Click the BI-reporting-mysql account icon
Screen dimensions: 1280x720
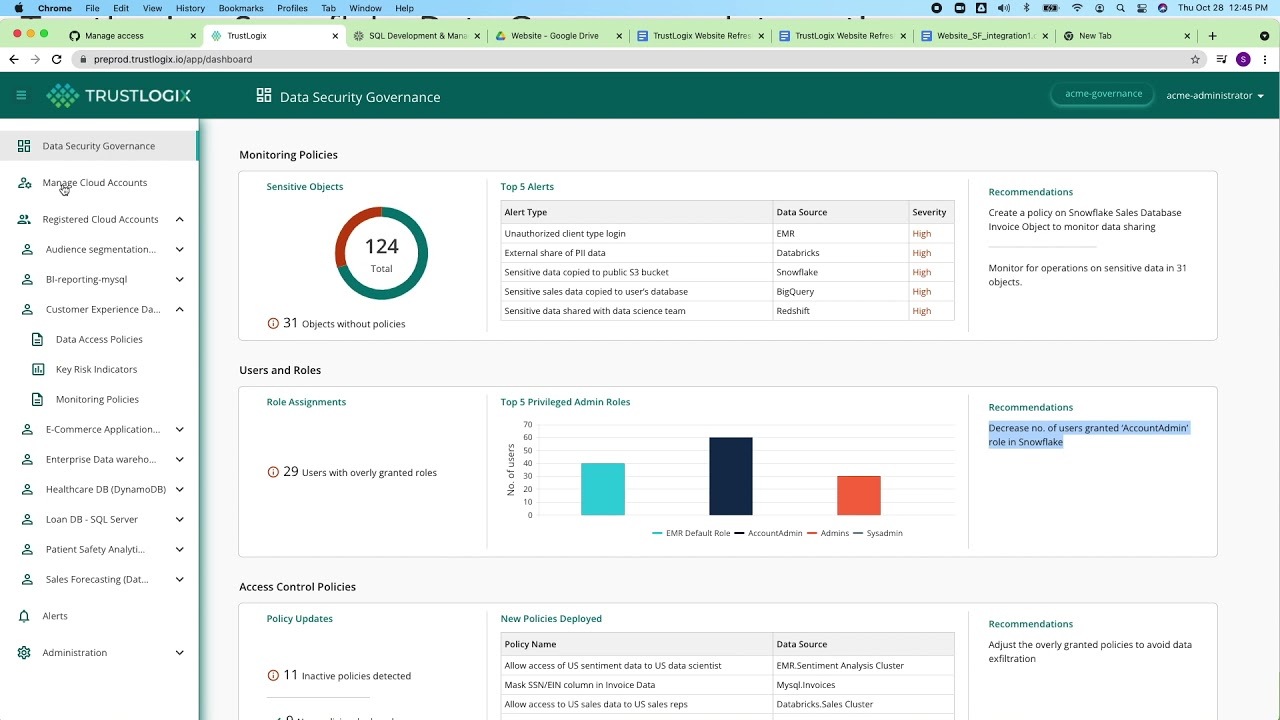(x=27, y=279)
